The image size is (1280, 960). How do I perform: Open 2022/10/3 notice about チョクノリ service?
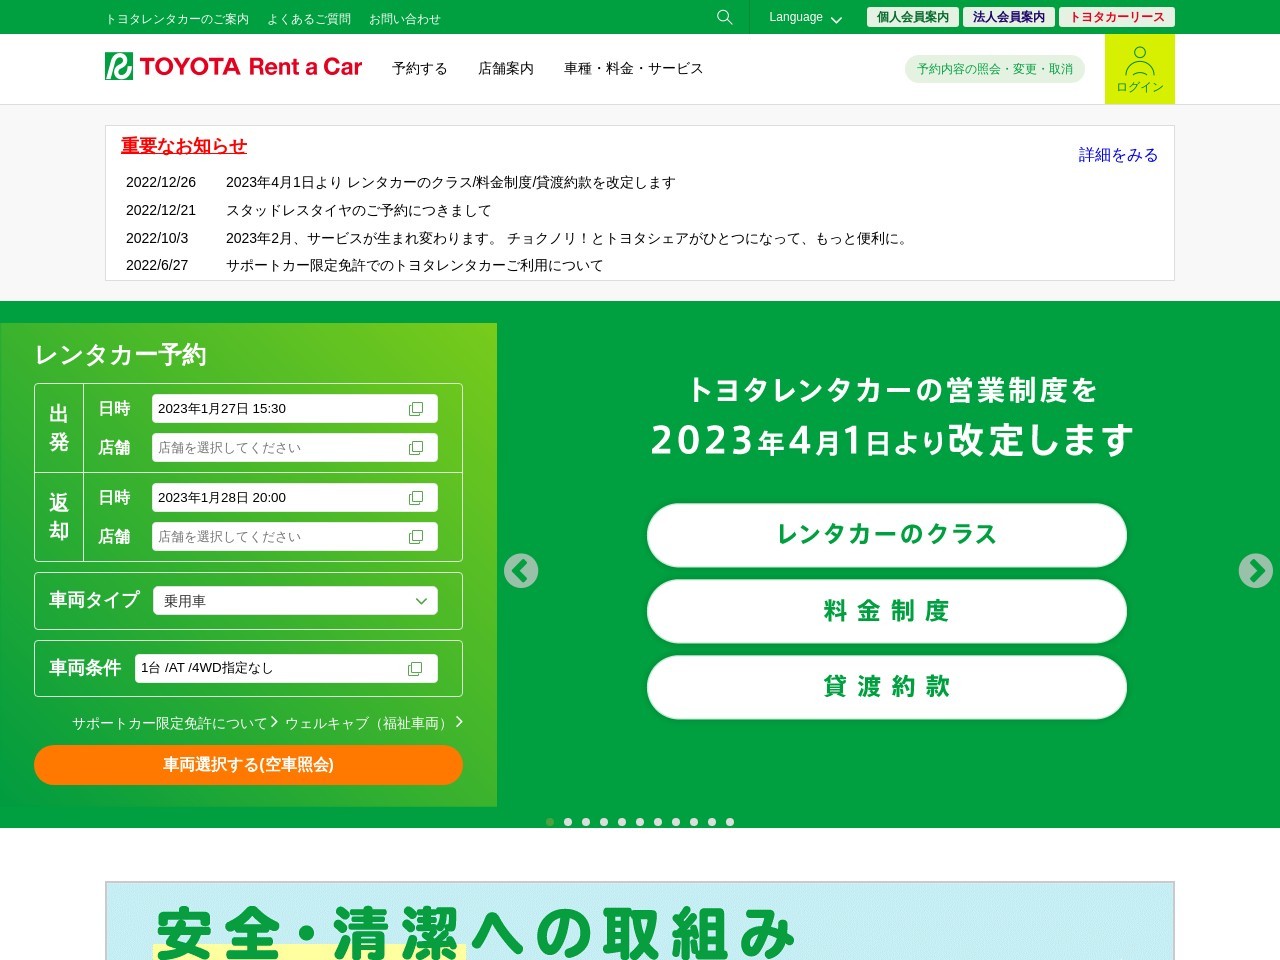[569, 238]
